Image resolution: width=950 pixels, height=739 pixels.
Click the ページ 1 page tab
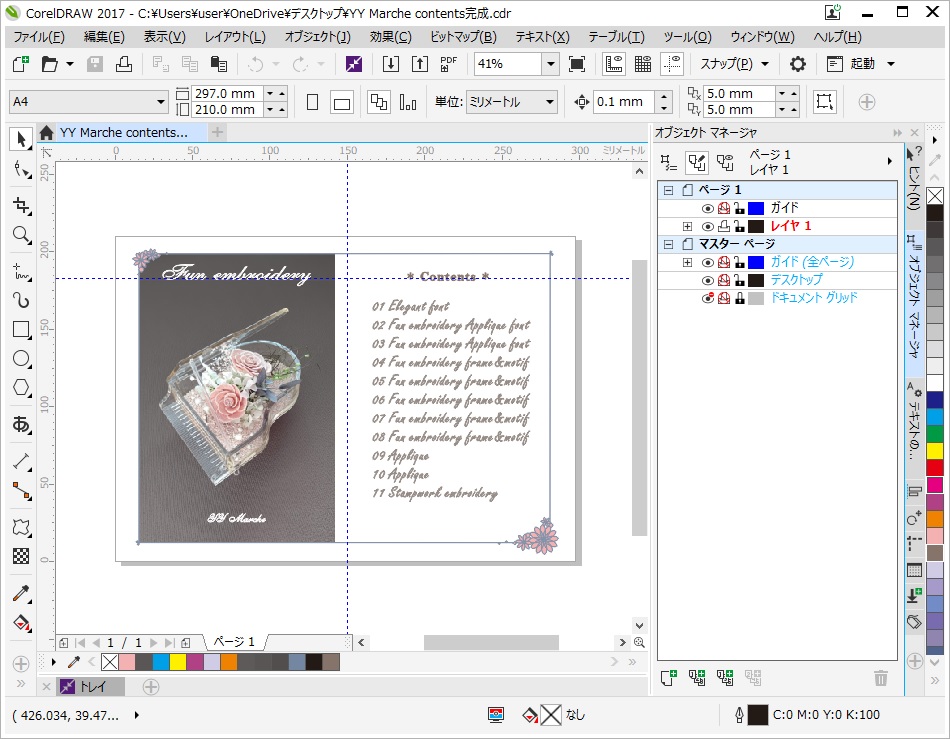click(234, 642)
